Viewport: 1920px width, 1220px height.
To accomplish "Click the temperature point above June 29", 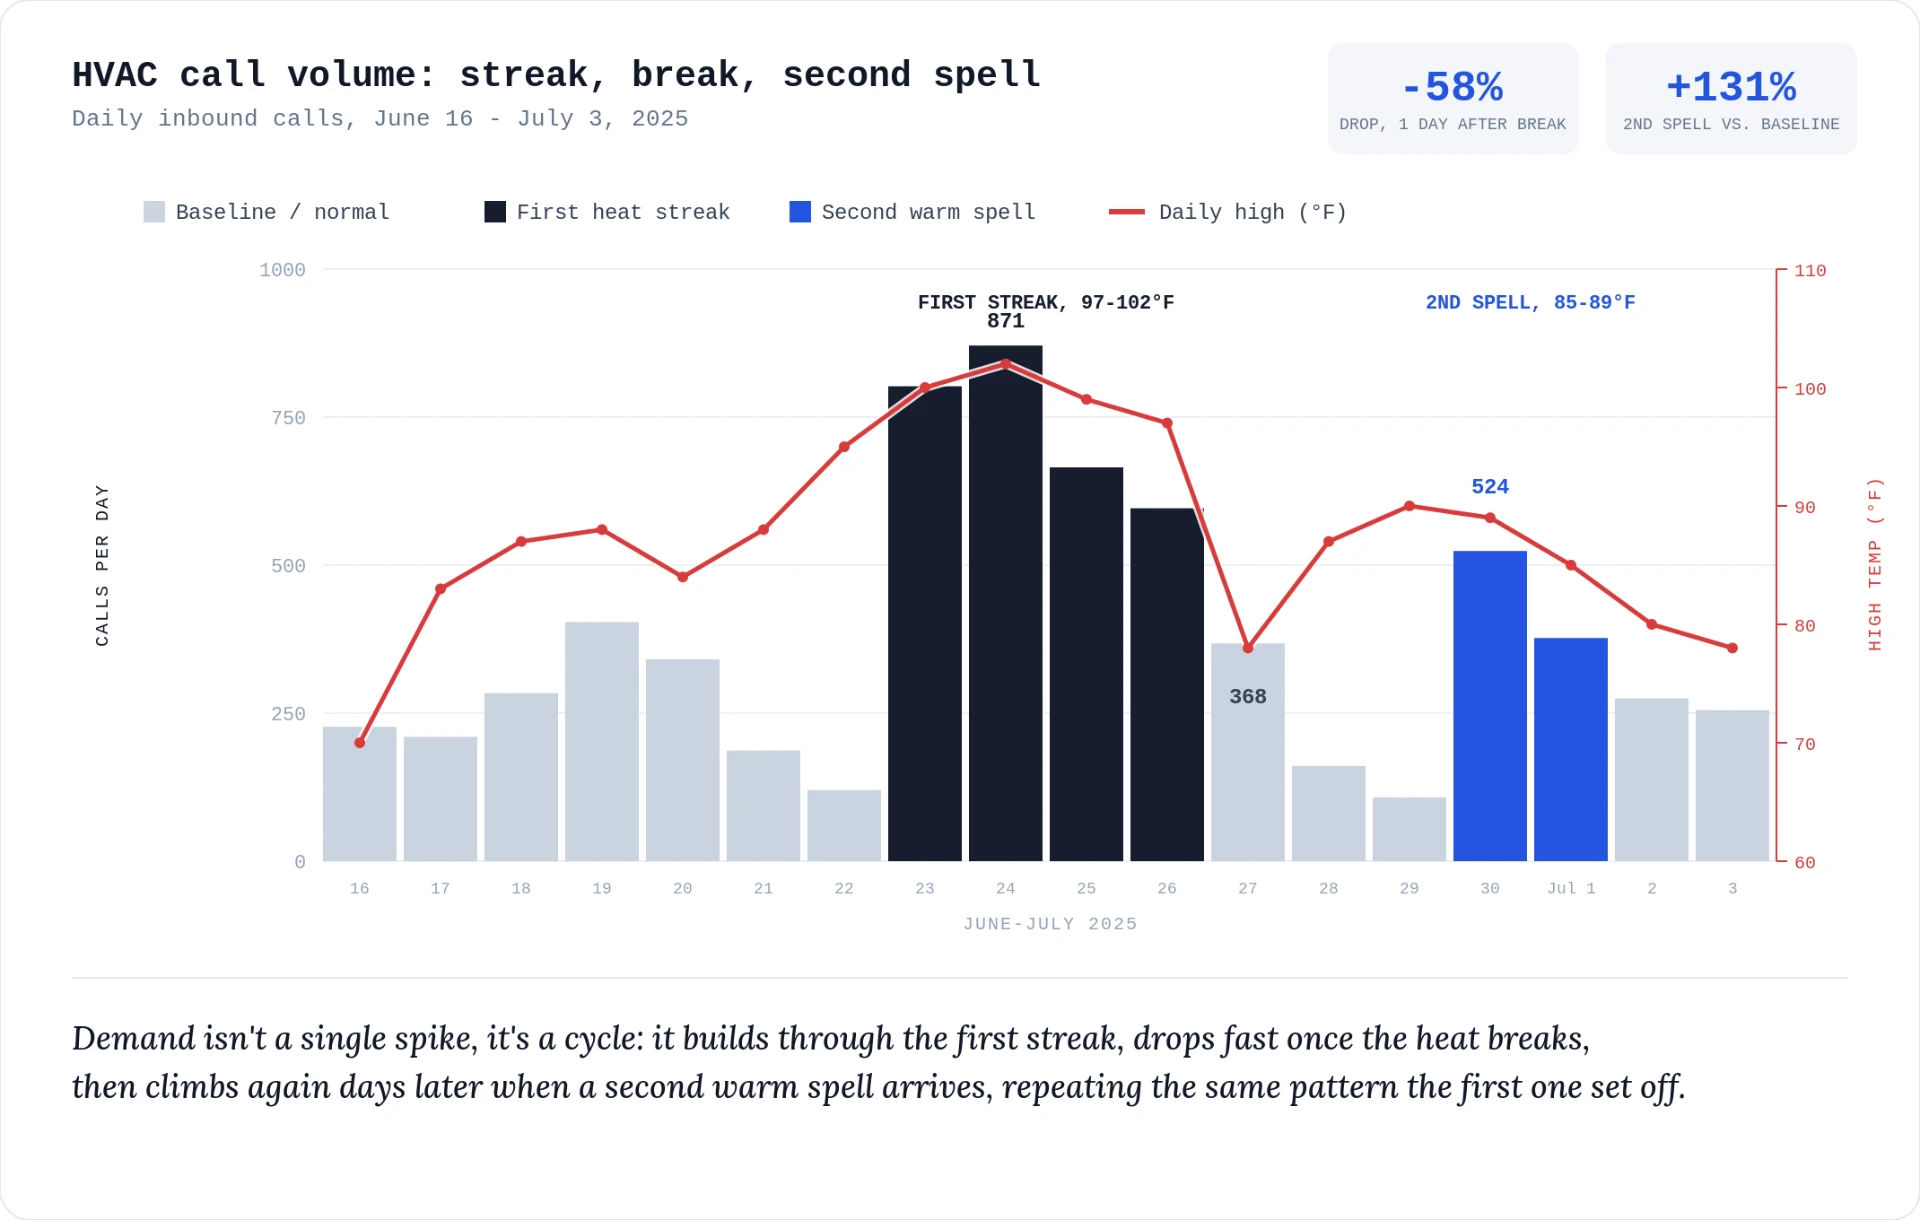I will tap(1409, 506).
